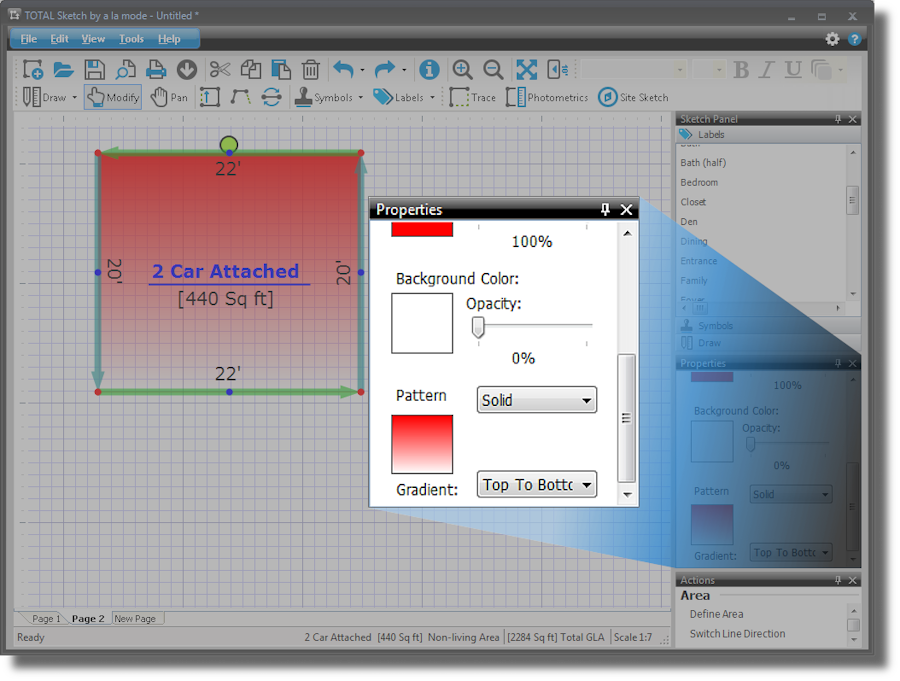Viewport: 900px width, 681px height.
Task: Click the Paste clipboard icon
Action: [x=281, y=69]
